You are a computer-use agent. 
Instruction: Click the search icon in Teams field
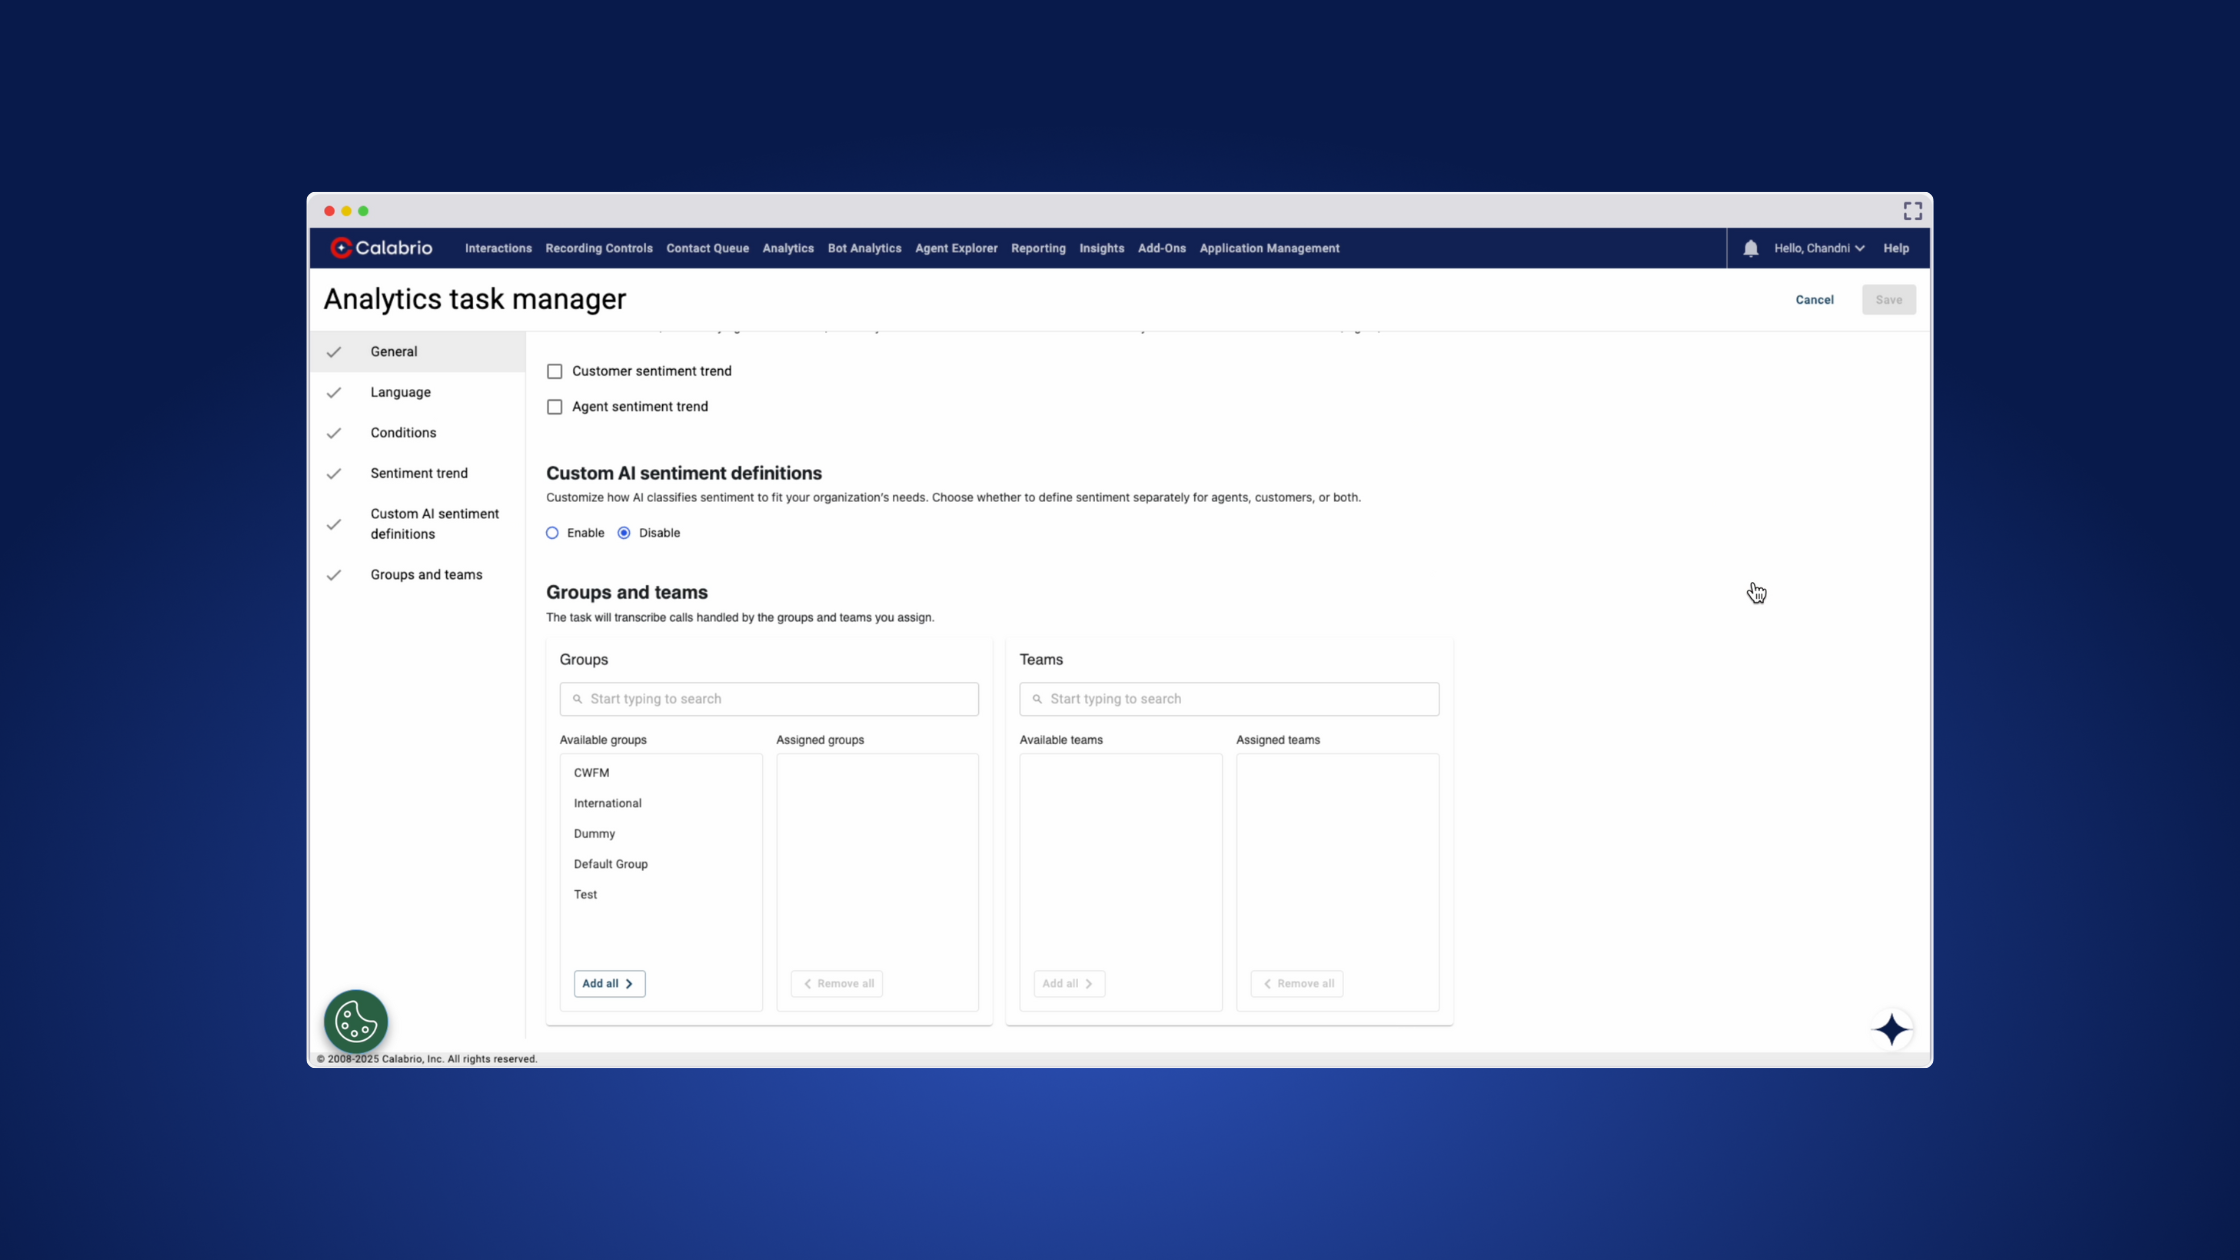coord(1037,699)
